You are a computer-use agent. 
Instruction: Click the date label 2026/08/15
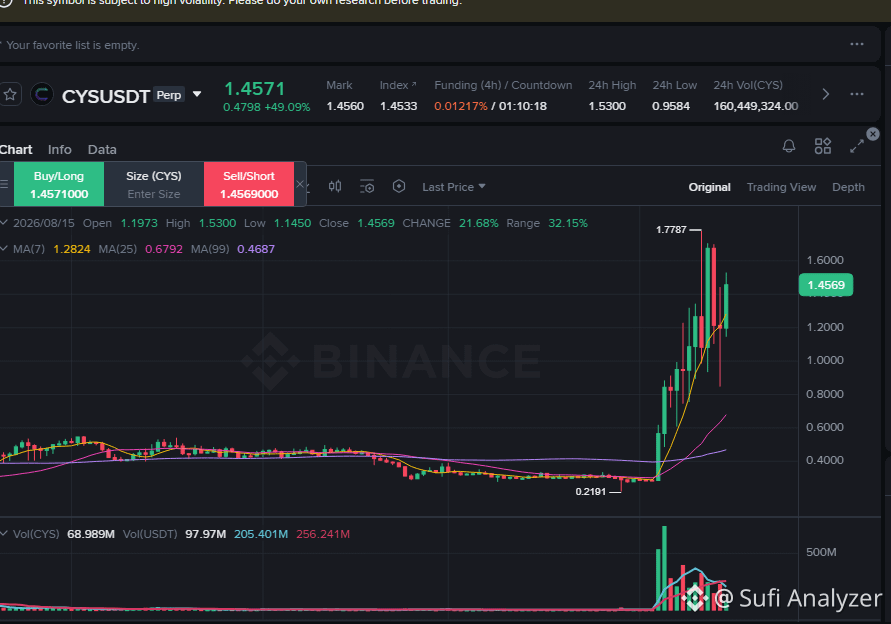coord(44,223)
